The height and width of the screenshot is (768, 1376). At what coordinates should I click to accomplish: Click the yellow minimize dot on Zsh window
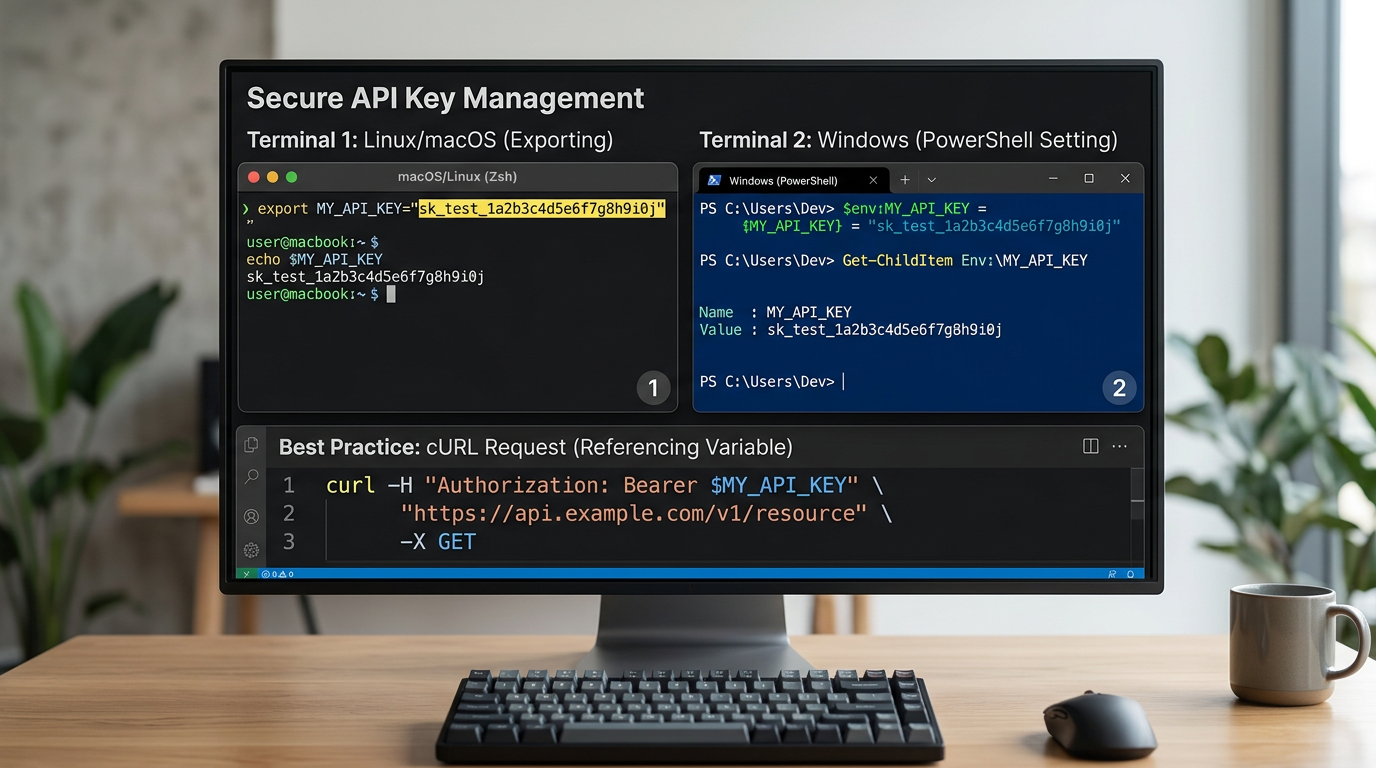pos(273,177)
